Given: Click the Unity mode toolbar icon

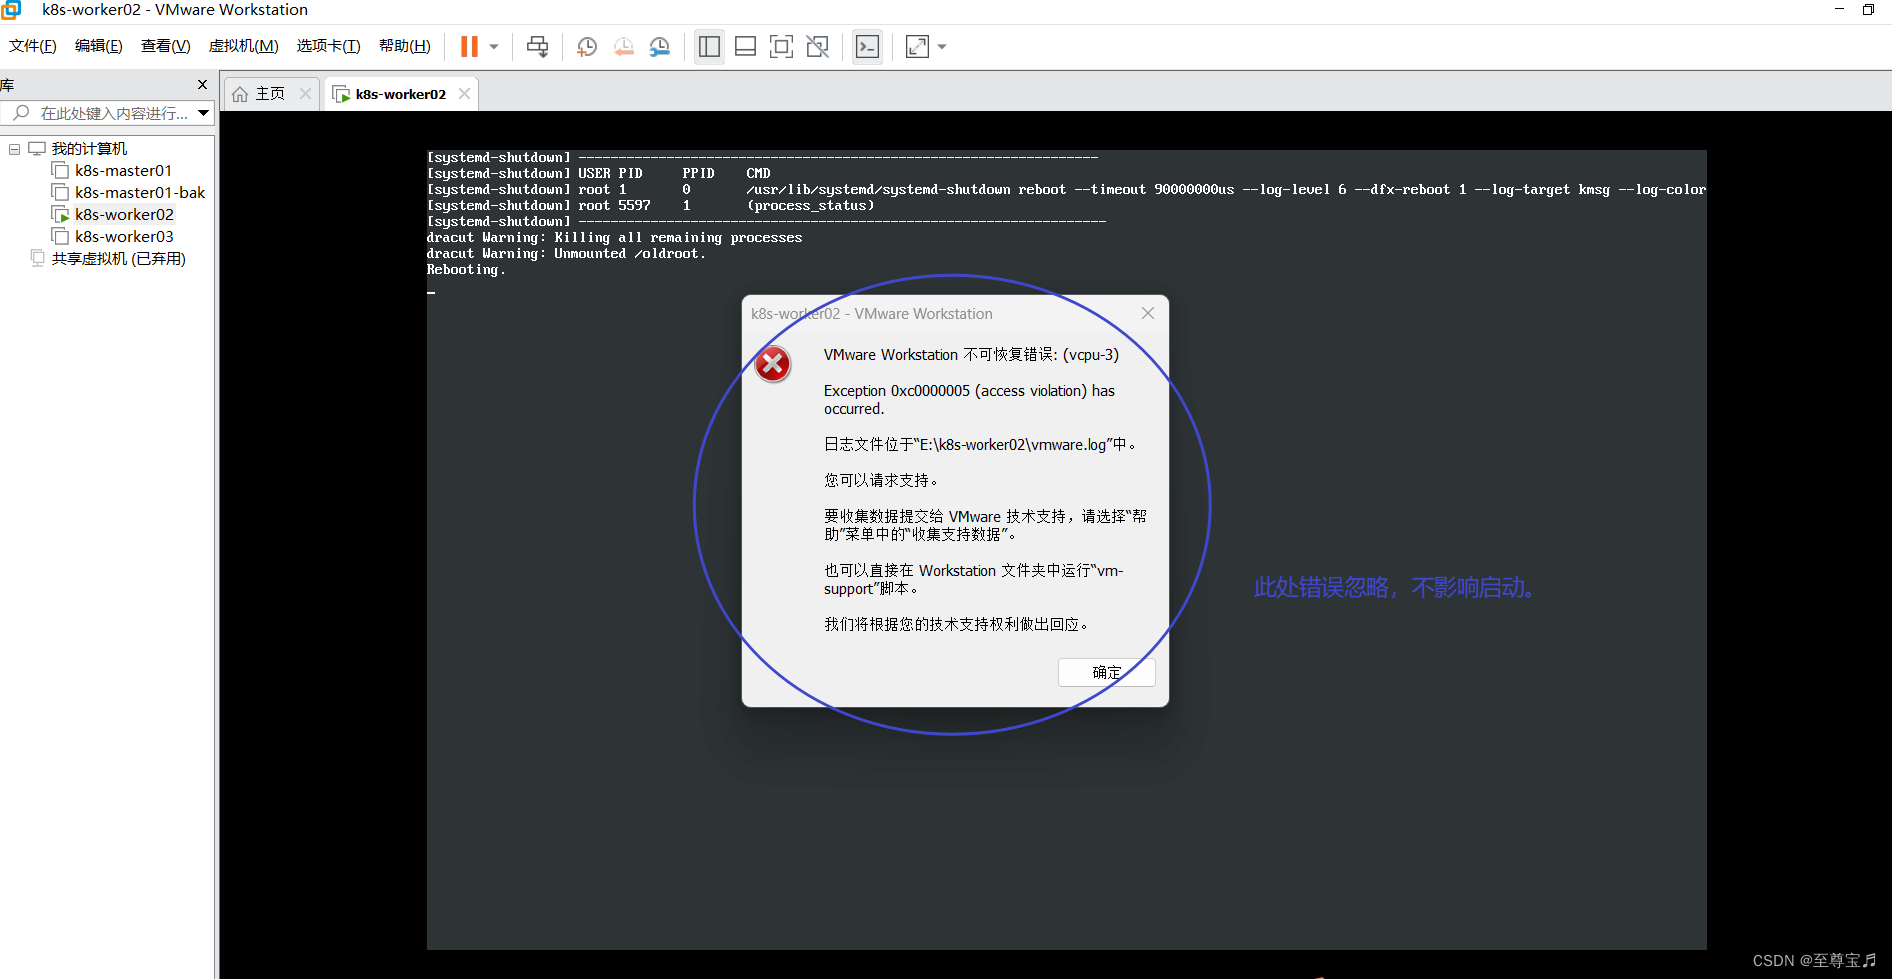Looking at the screenshot, I should click(817, 47).
